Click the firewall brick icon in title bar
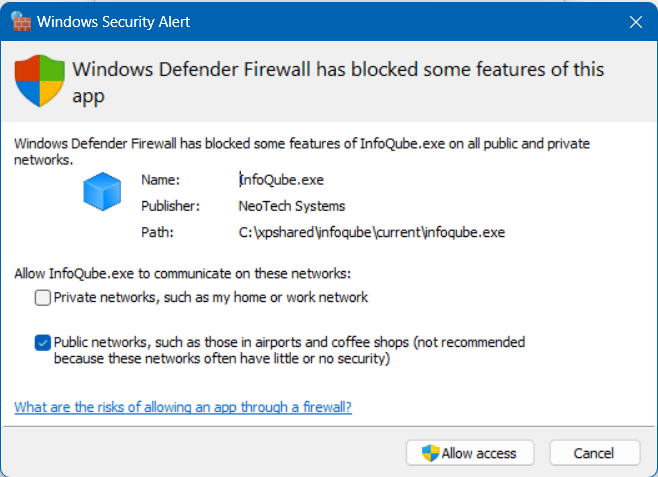Viewport: 658px width, 477px height. 21,21
